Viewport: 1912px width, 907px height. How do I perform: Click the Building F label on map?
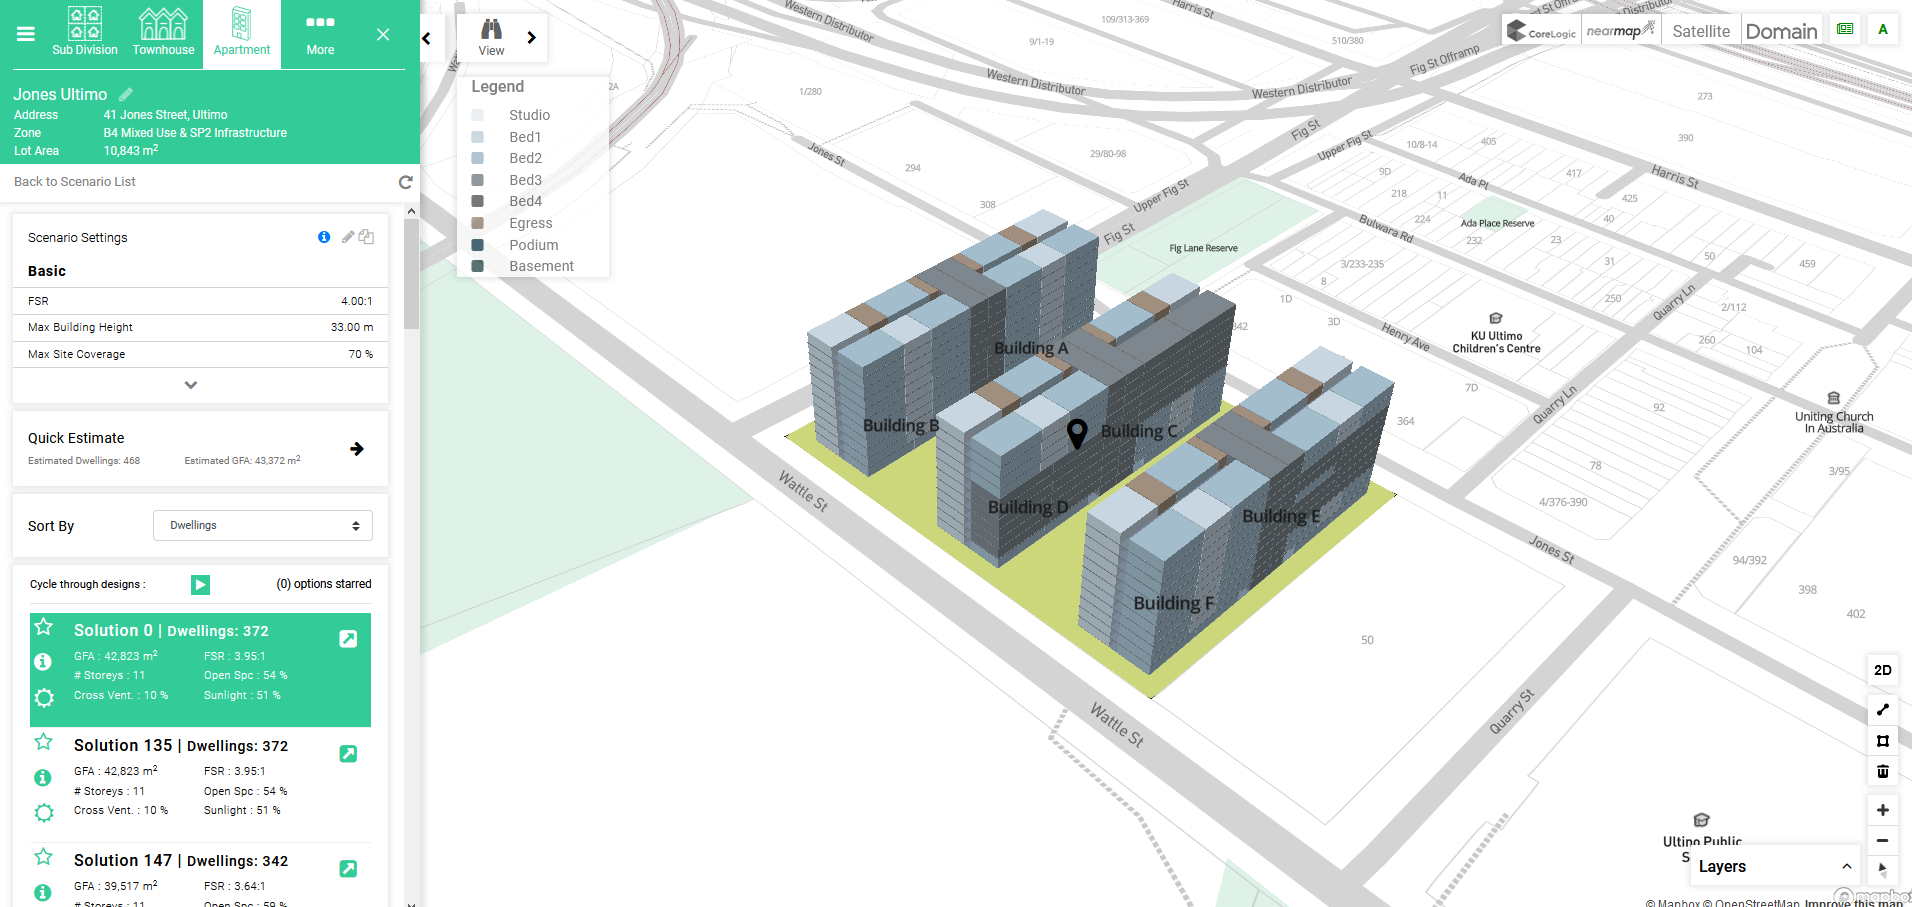[1174, 604]
